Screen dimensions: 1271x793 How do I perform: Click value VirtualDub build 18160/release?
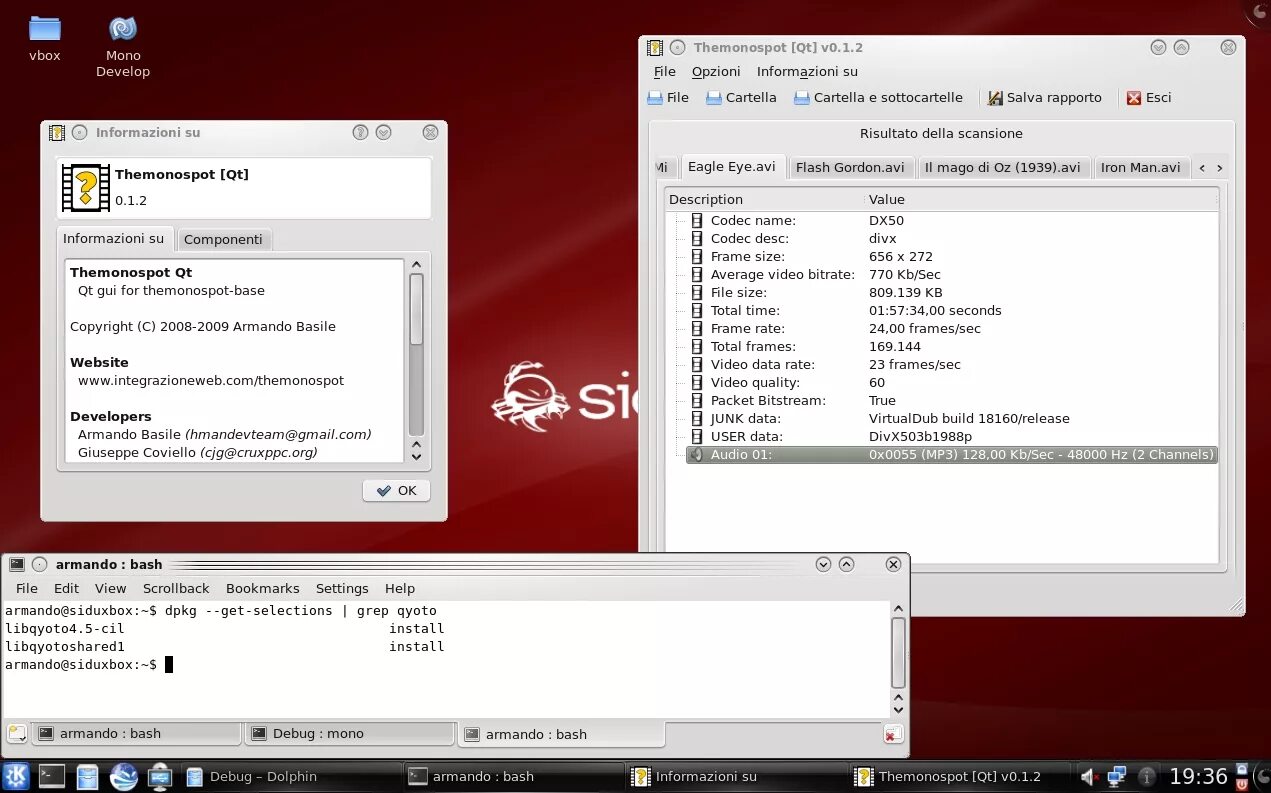[x=969, y=418]
